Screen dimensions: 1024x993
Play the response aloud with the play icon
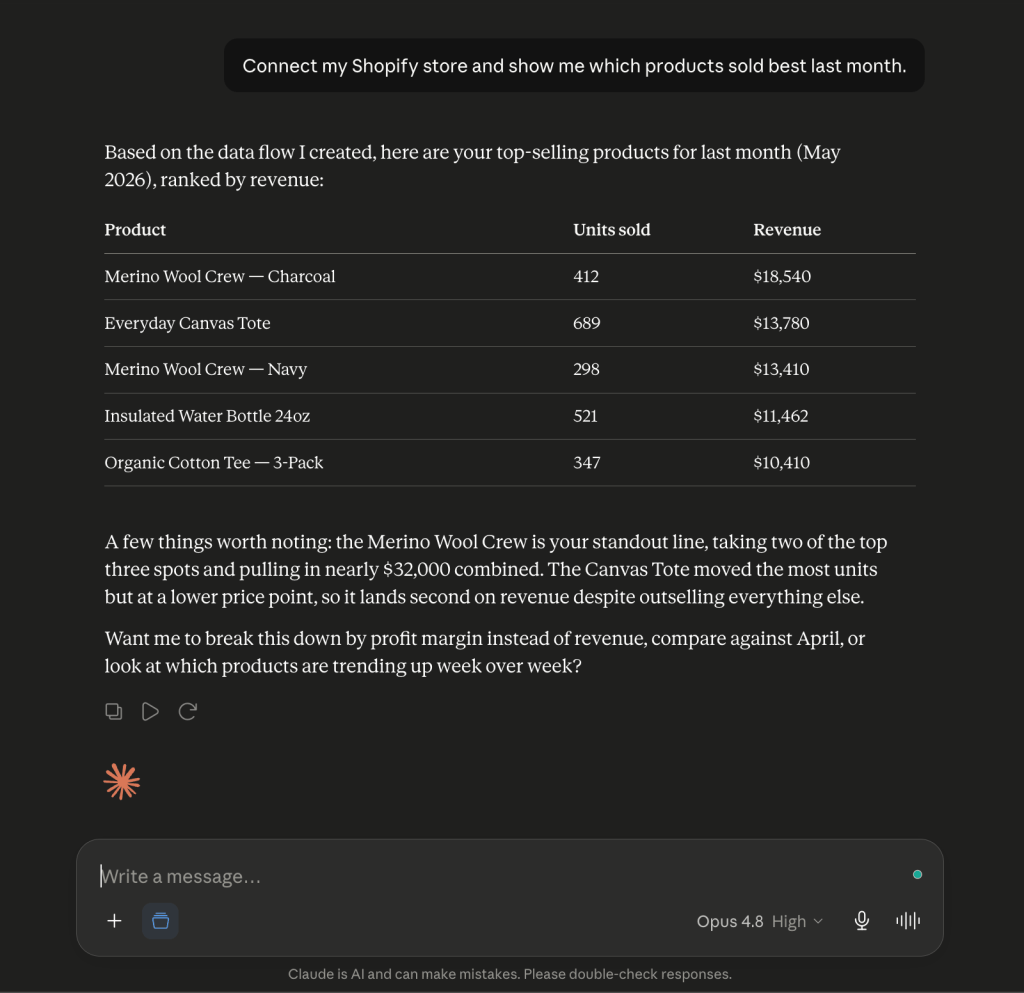[x=150, y=711]
